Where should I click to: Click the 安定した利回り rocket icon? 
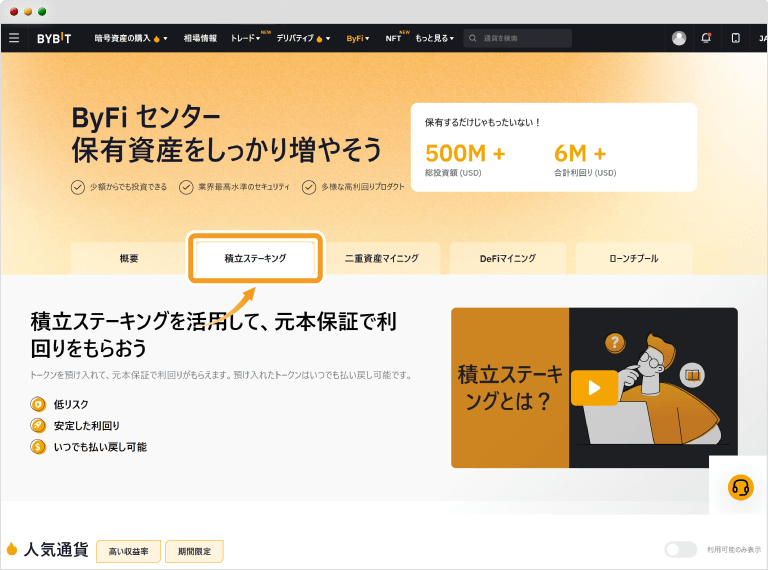pos(38,426)
